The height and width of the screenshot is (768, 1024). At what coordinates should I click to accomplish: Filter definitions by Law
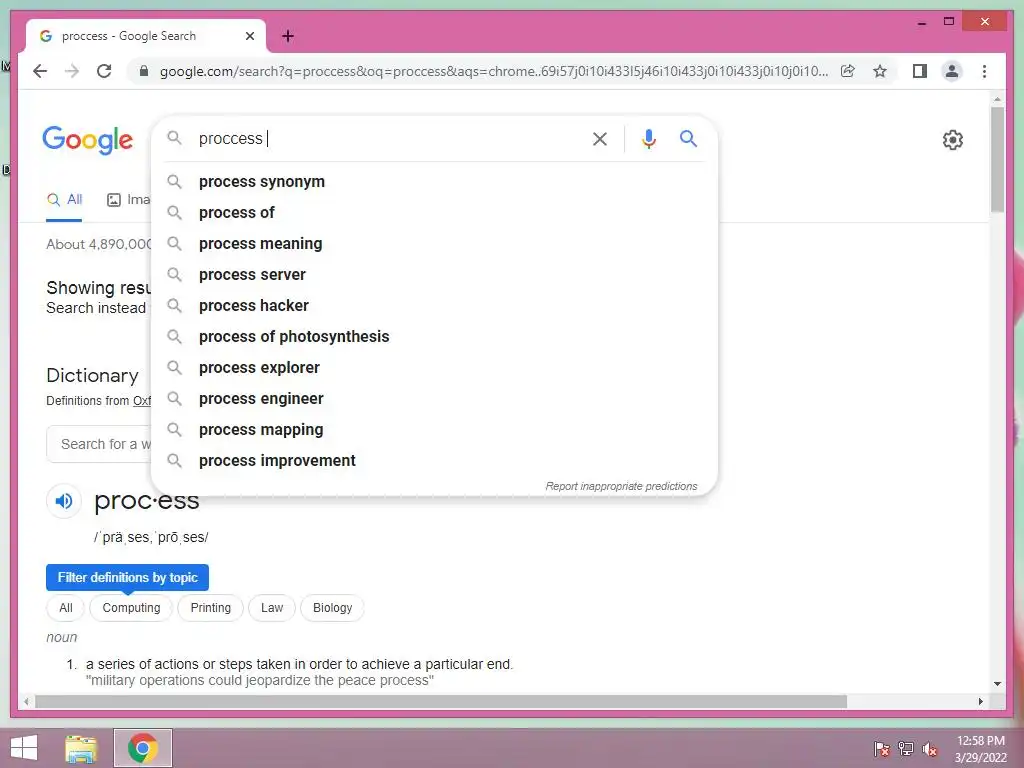(x=272, y=608)
